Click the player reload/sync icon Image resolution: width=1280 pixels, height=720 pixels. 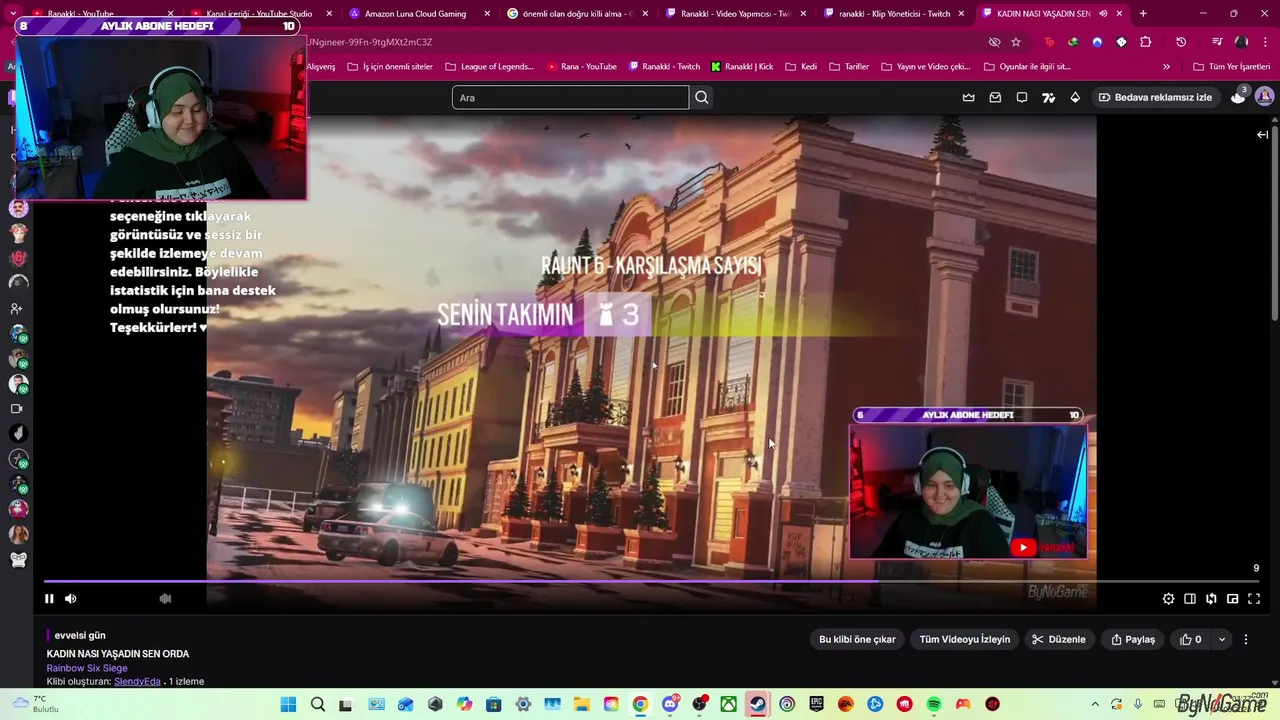(x=1211, y=598)
